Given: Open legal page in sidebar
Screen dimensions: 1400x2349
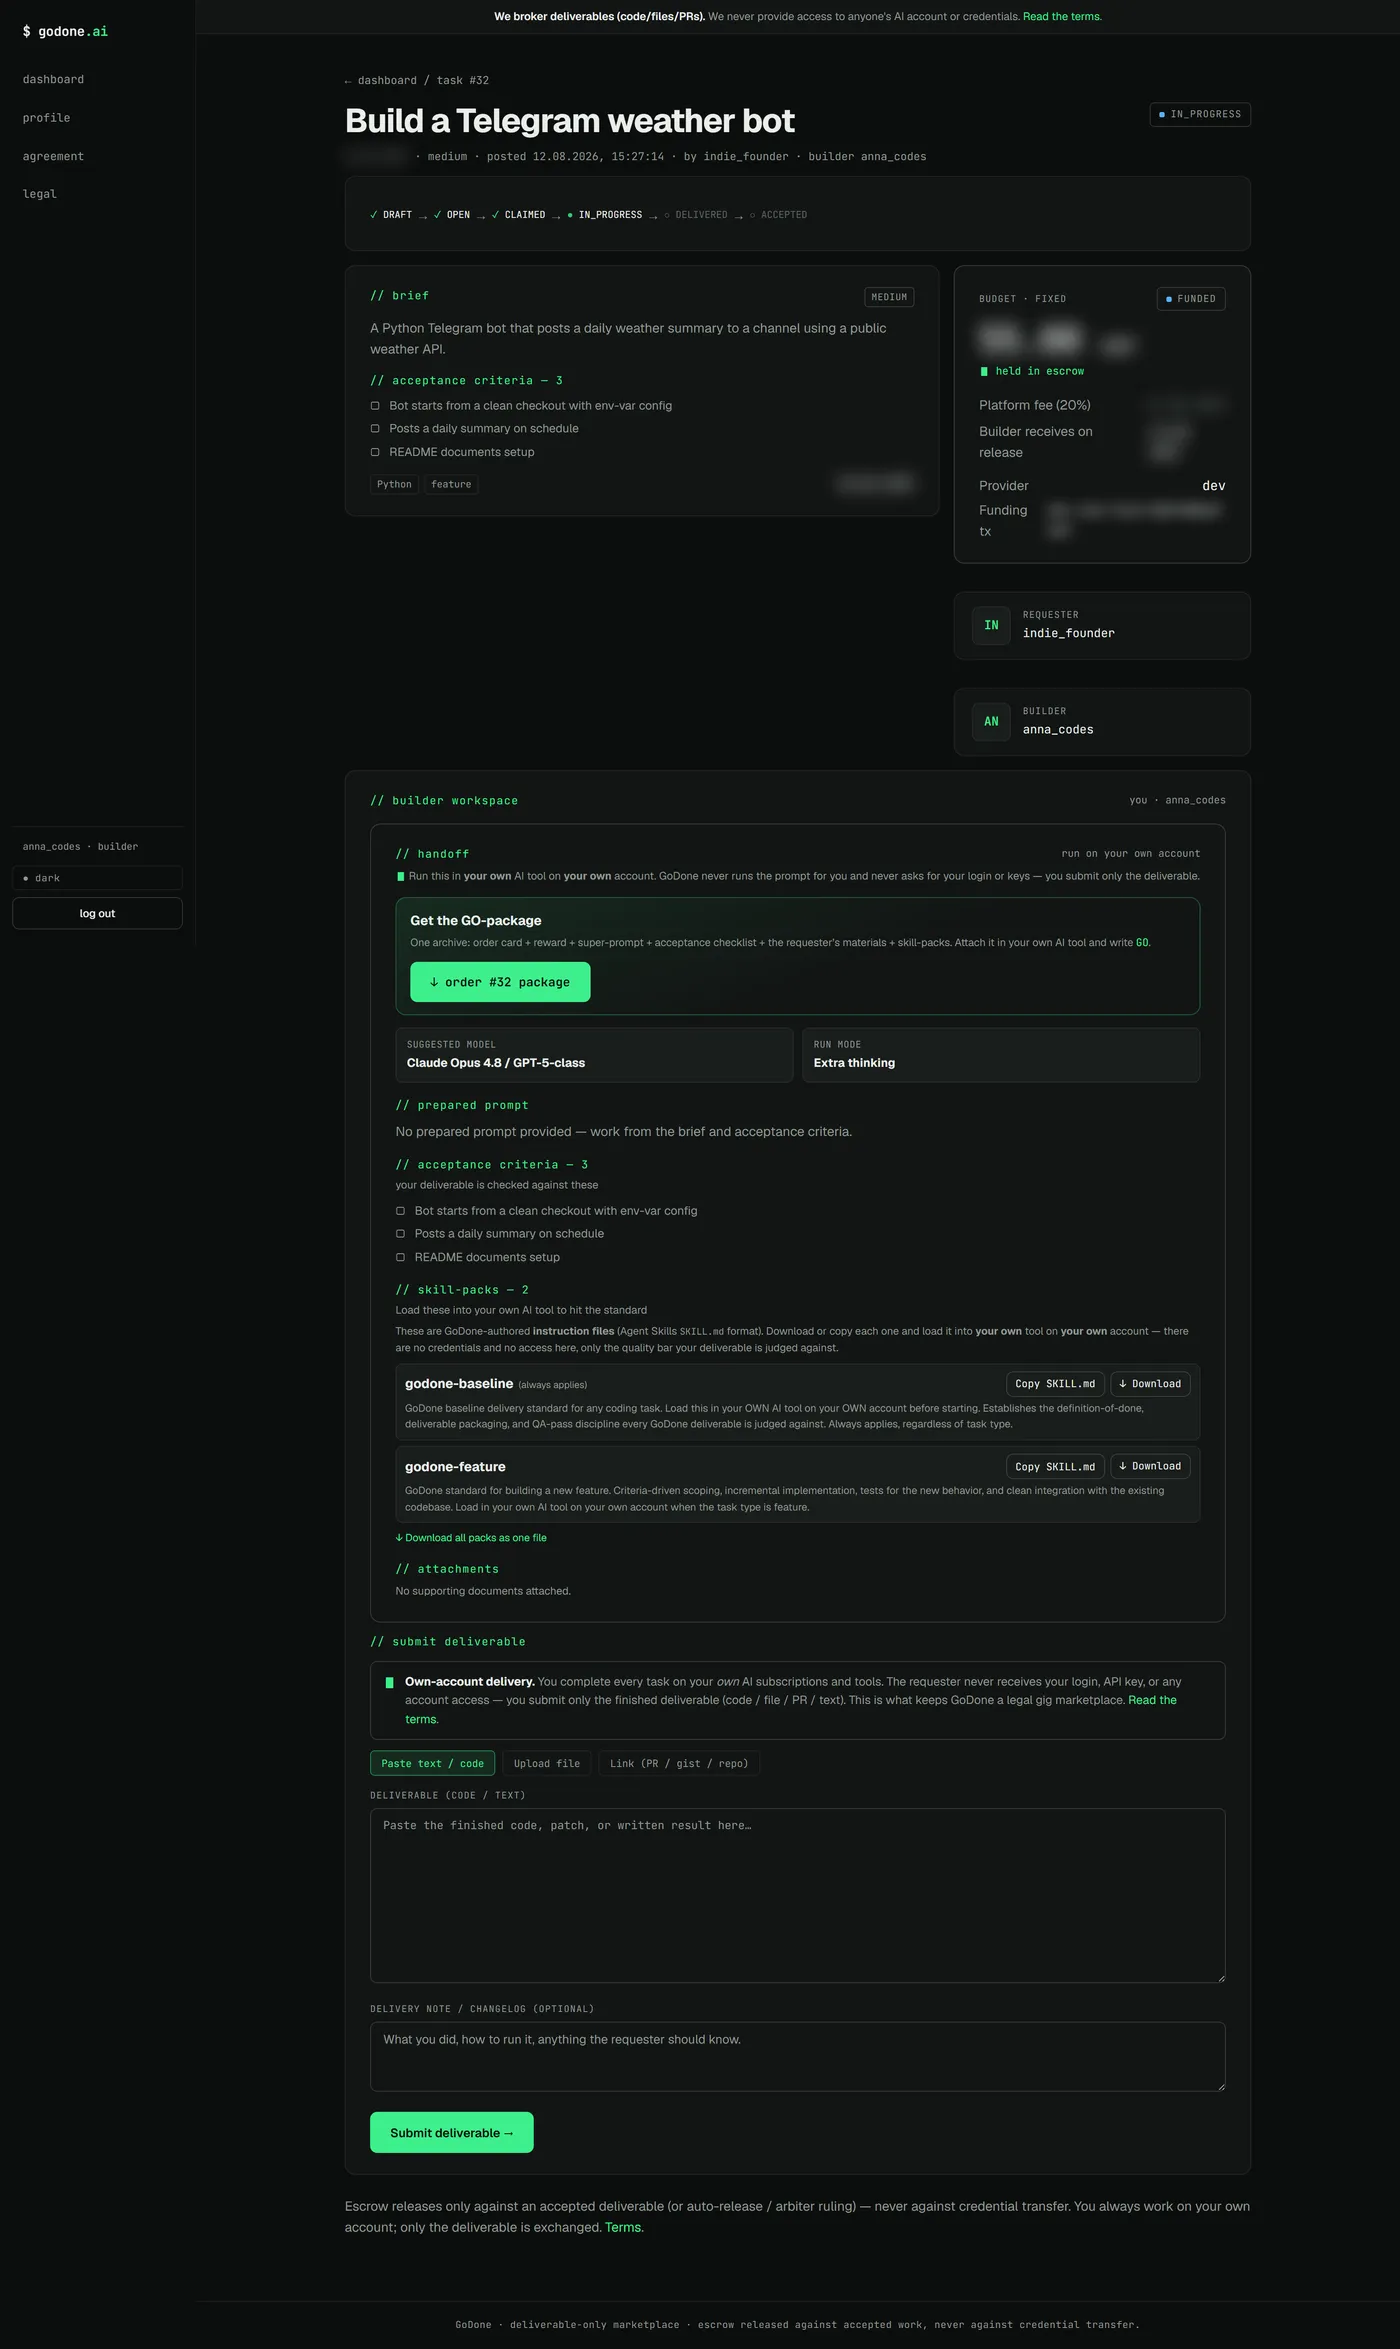Looking at the screenshot, I should coord(40,194).
